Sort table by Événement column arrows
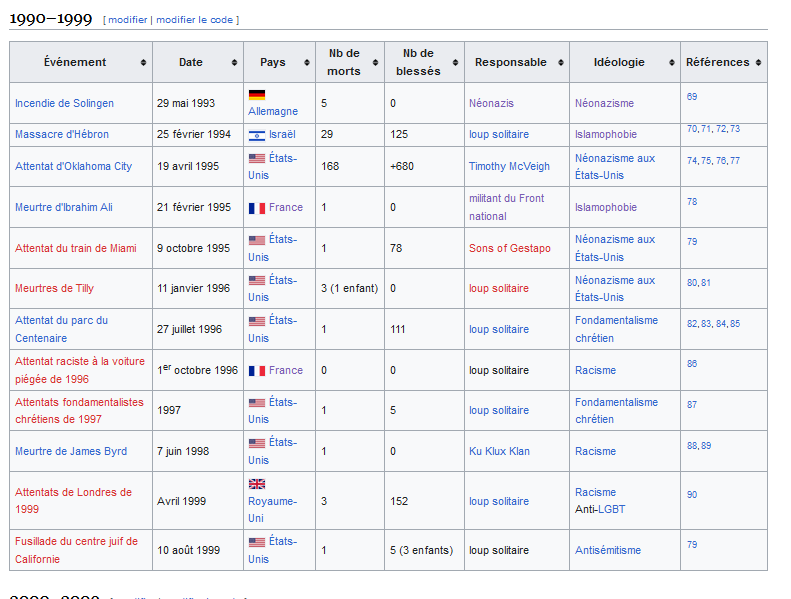791x599 pixels. coord(144,63)
